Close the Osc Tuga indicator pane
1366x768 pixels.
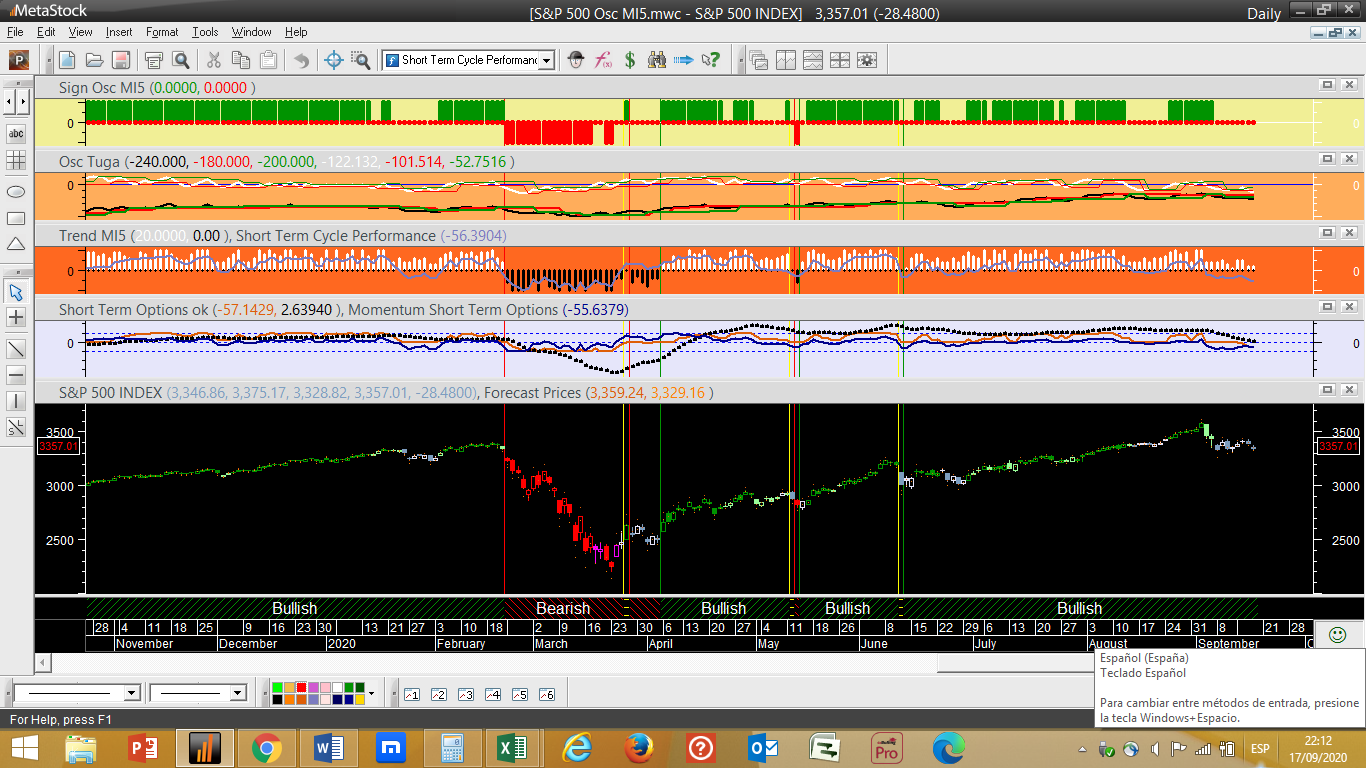click(1349, 159)
